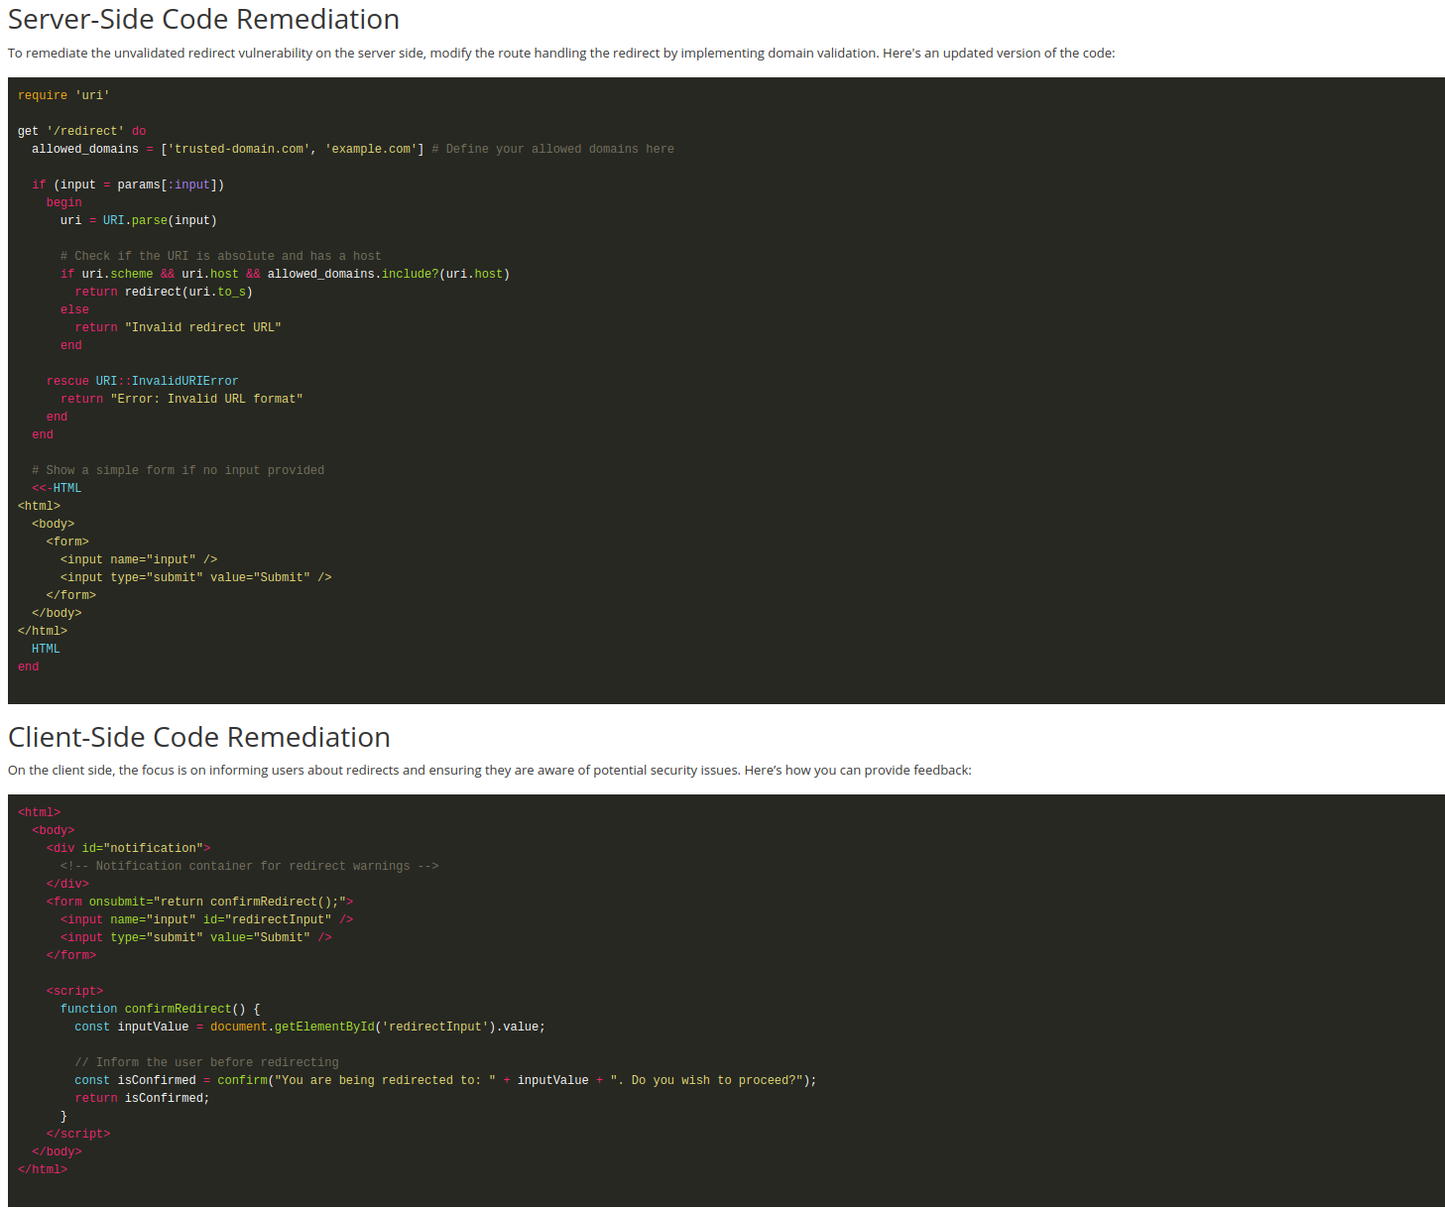
Task: Click the uri = URI.parse(input) line
Action: tap(138, 221)
